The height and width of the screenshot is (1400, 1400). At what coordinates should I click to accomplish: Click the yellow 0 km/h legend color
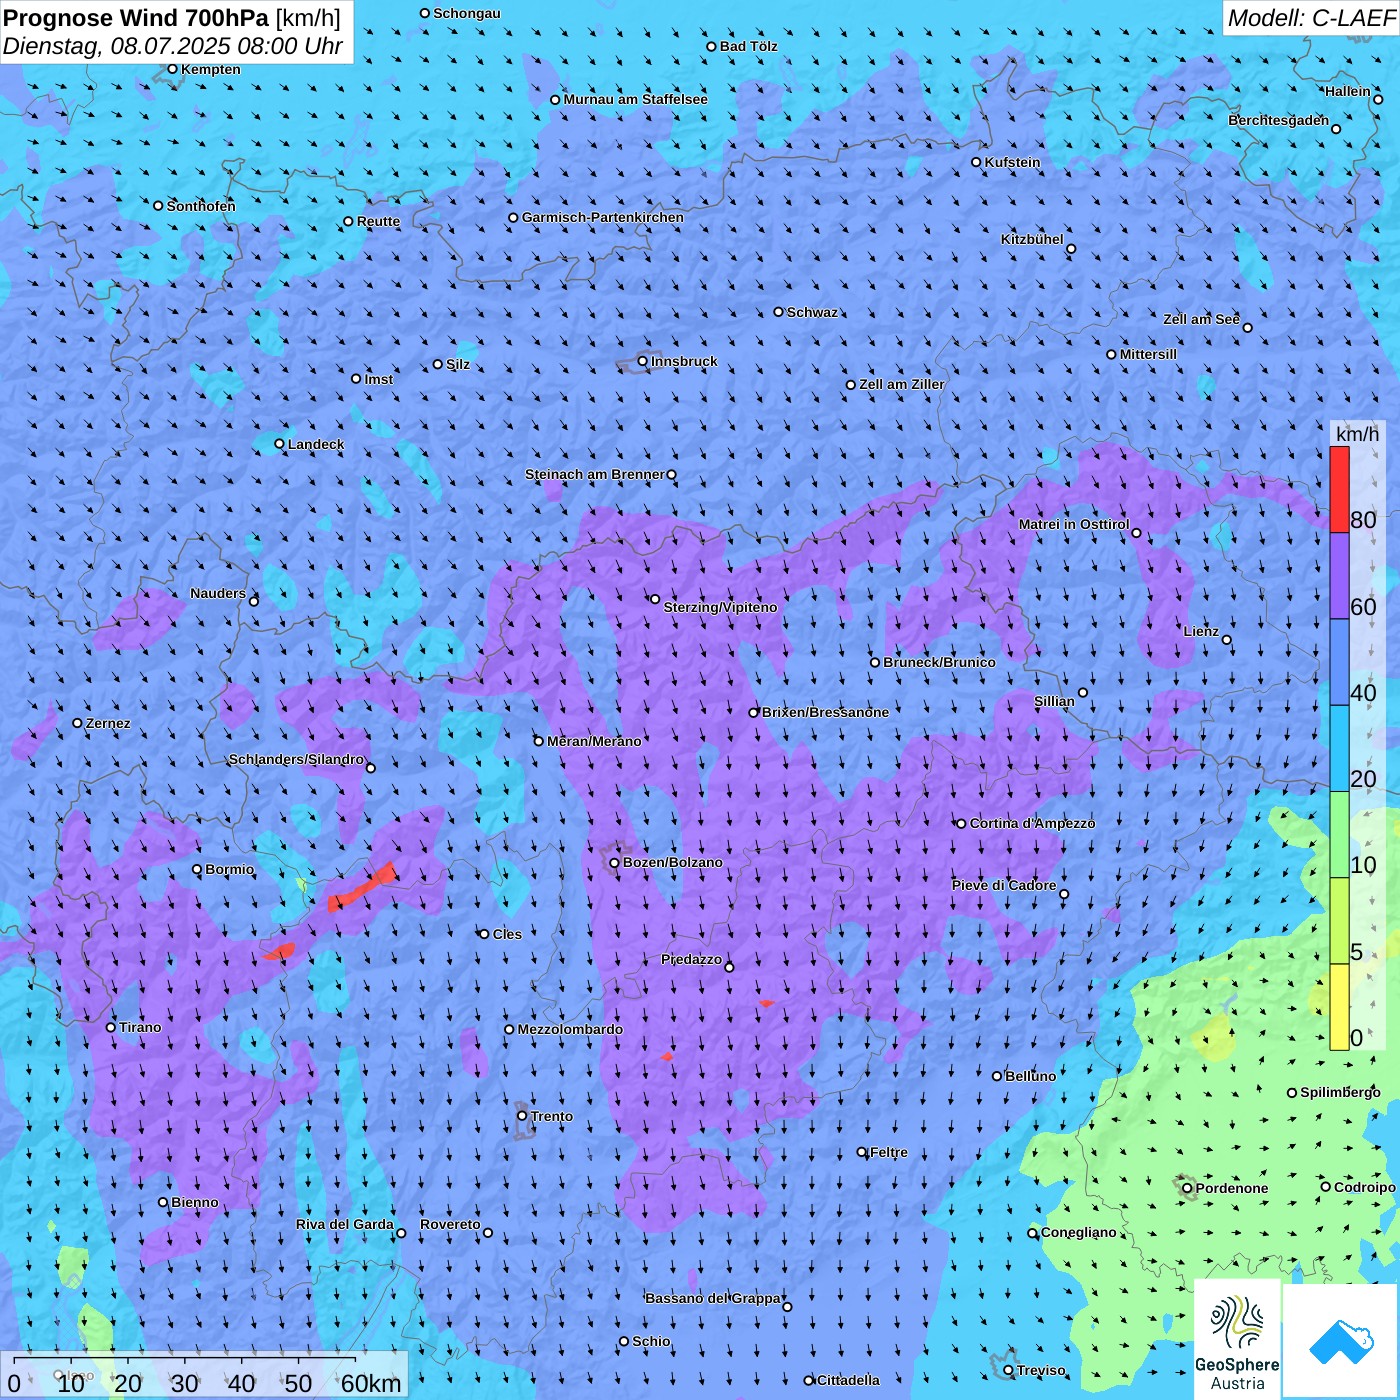(1339, 1007)
